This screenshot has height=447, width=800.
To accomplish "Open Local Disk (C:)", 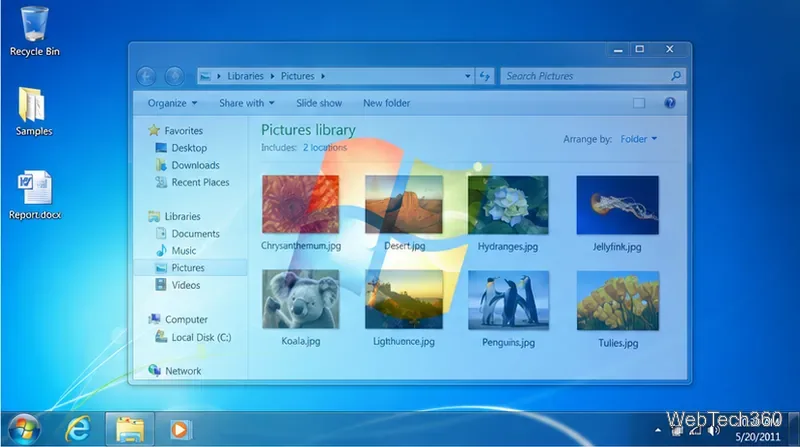I will point(193,337).
